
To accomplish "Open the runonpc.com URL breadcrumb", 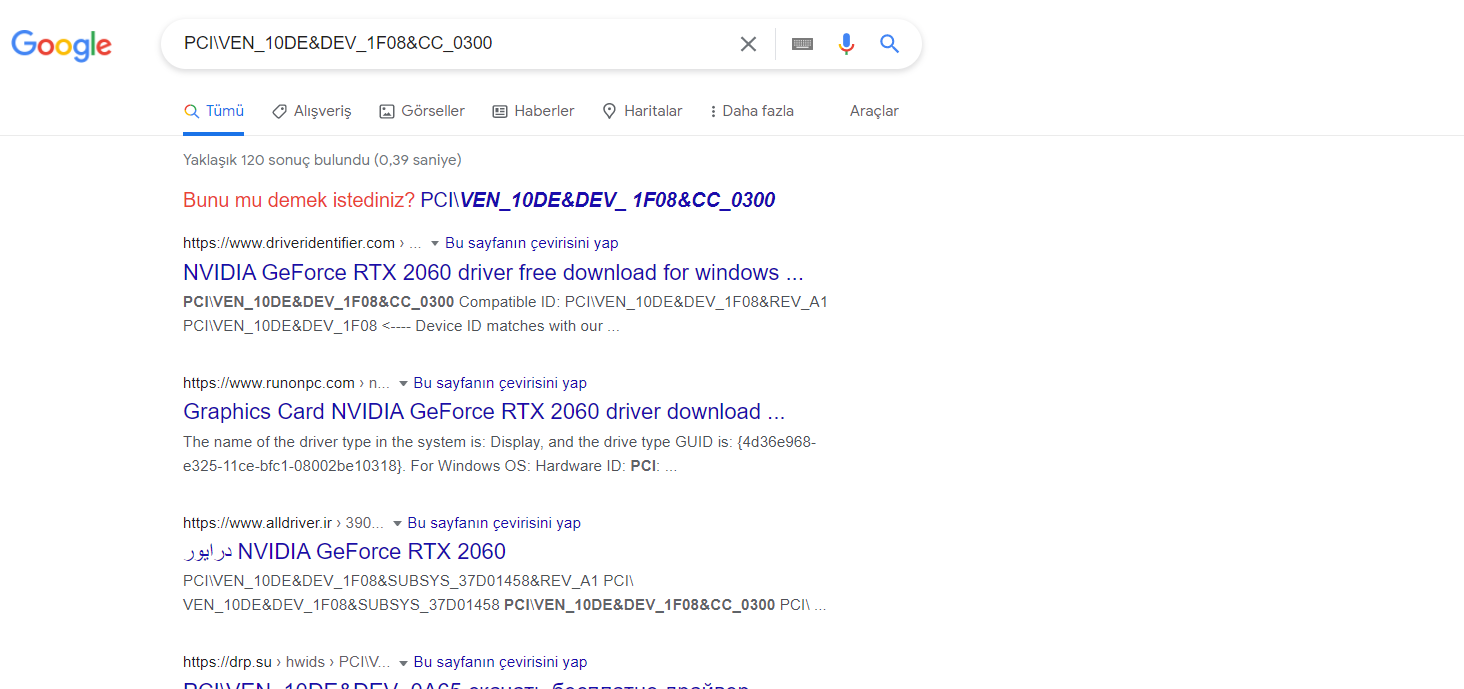I will pyautogui.click(x=286, y=383).
